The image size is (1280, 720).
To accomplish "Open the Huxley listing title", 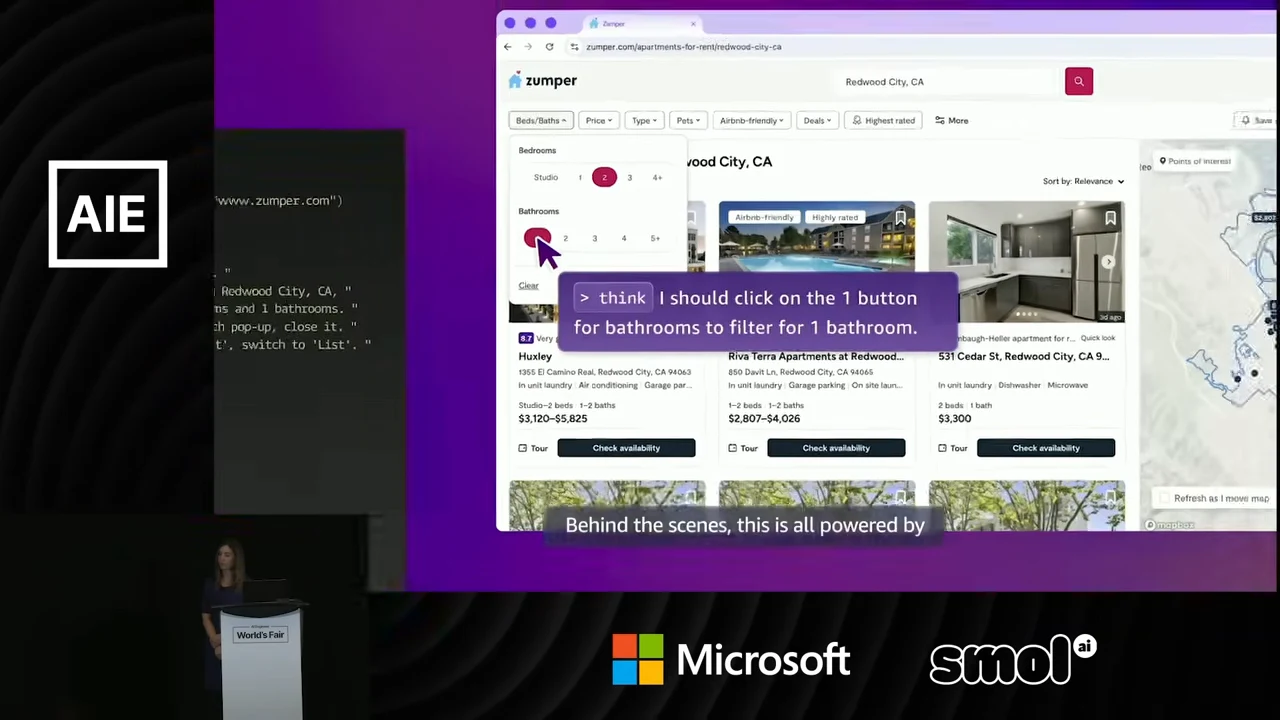I will coord(535,356).
